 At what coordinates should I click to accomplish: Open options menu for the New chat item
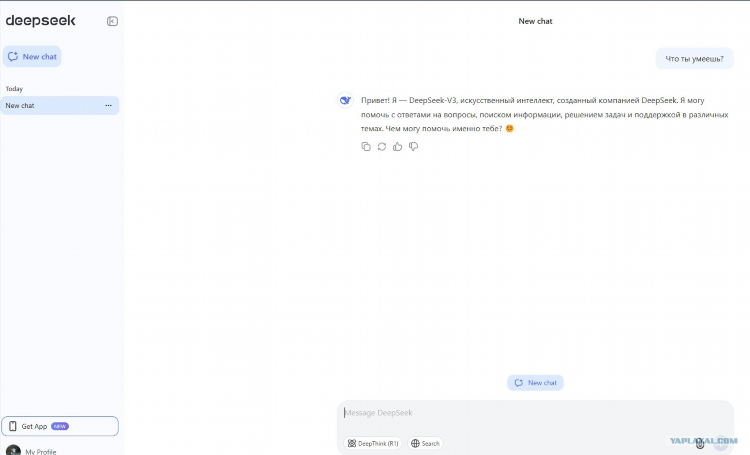(109, 105)
